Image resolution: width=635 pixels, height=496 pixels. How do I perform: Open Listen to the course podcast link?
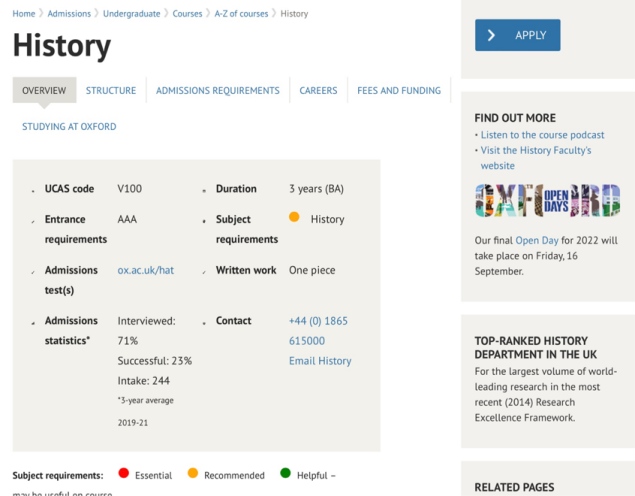pyautogui.click(x=542, y=135)
